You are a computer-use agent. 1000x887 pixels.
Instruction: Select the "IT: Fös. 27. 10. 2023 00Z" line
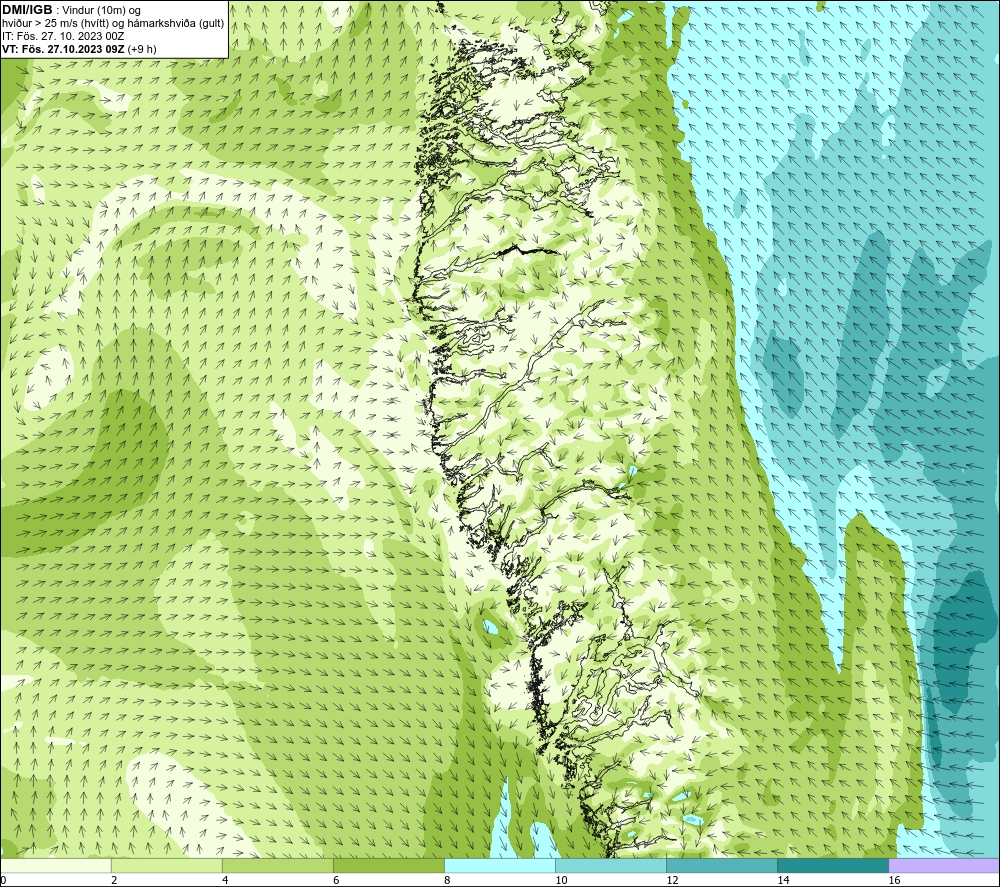pyautogui.click(x=63, y=36)
